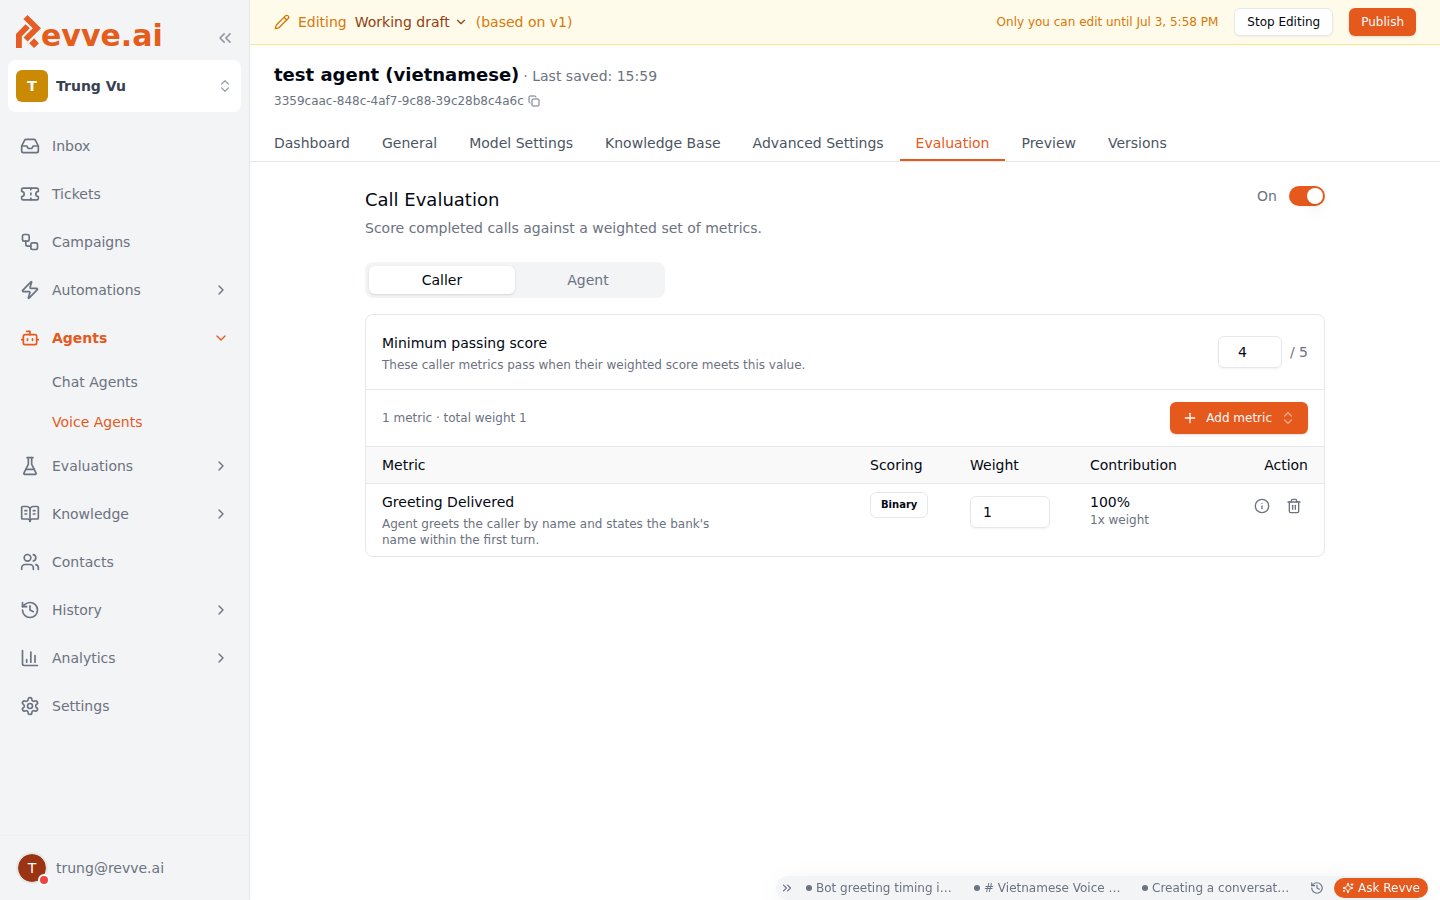Click Stop Editing button
Image resolution: width=1440 pixels, height=900 pixels.
pyautogui.click(x=1283, y=22)
